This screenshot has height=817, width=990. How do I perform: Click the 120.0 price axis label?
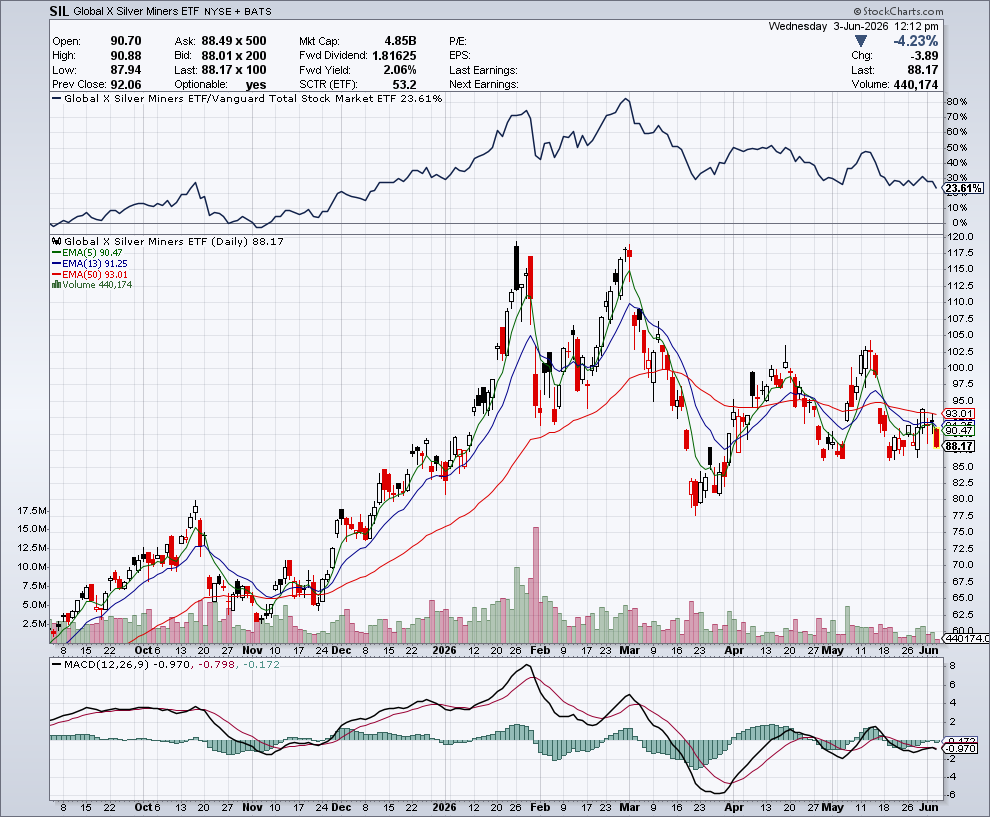pos(960,237)
